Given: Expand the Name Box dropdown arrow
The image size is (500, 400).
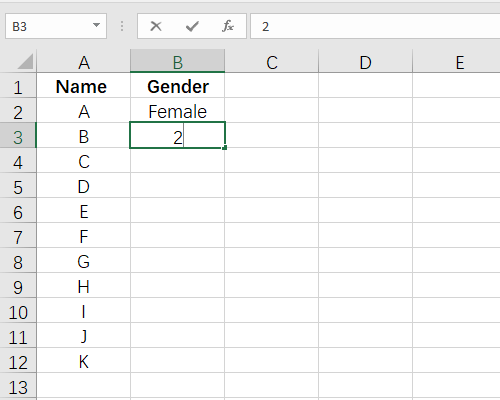Looking at the screenshot, I should [x=96, y=25].
